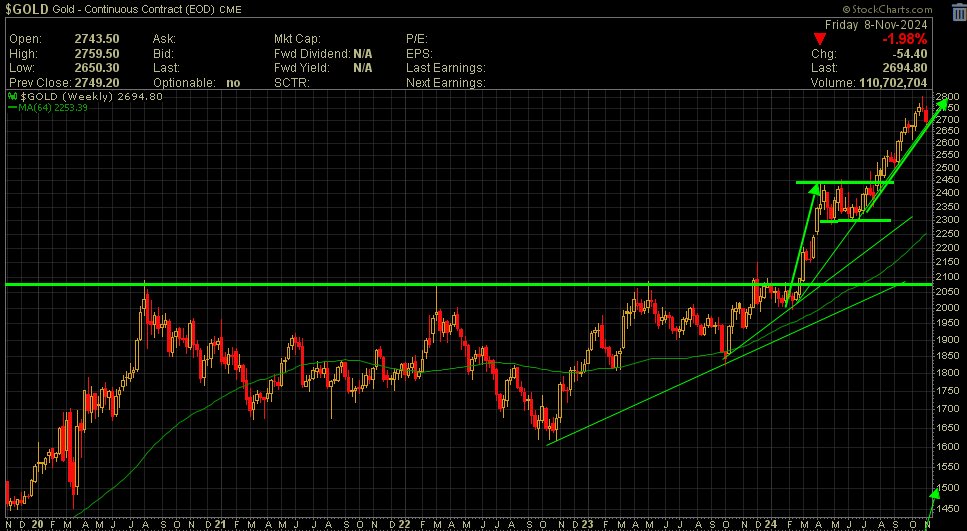Select the Open value 2743.50
The height and width of the screenshot is (531, 967).
pos(97,39)
